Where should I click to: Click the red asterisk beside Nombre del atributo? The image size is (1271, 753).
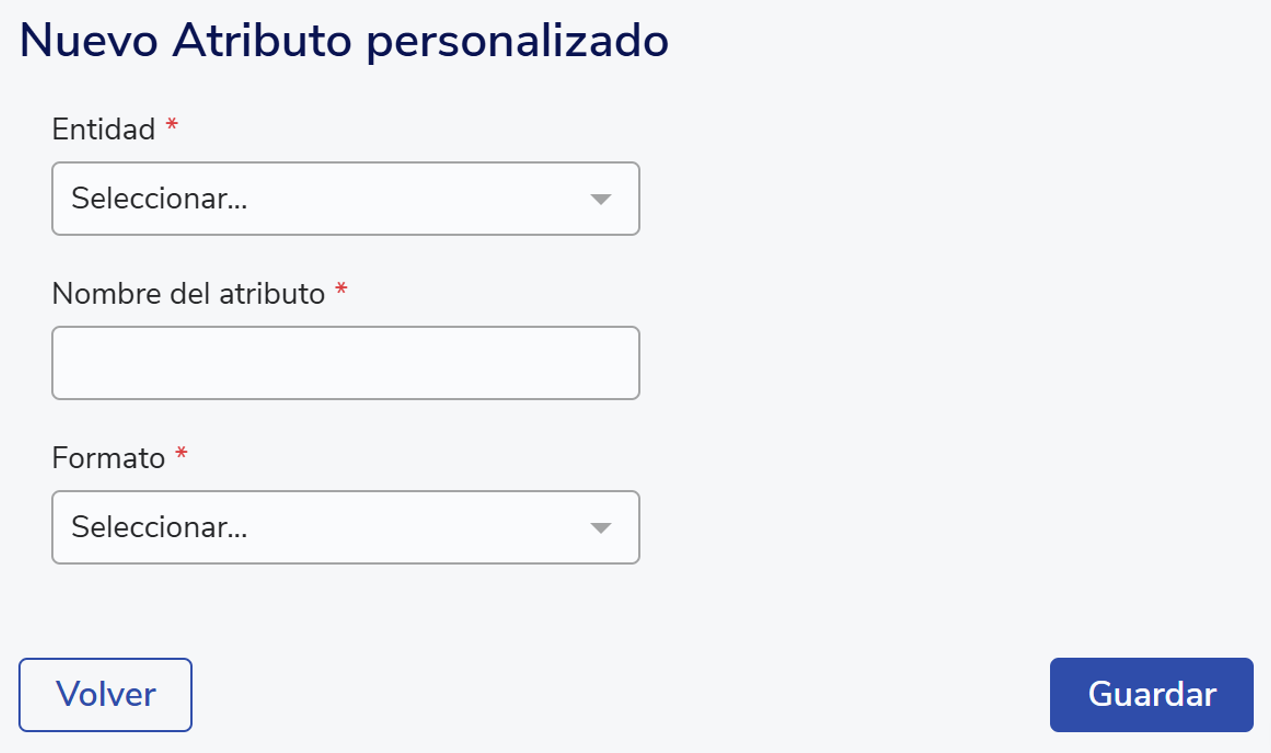tap(341, 290)
